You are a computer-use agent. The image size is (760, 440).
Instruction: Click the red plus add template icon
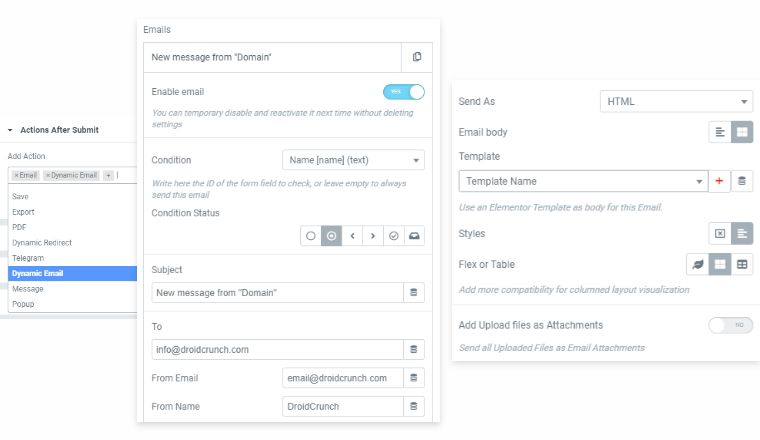[x=719, y=181]
